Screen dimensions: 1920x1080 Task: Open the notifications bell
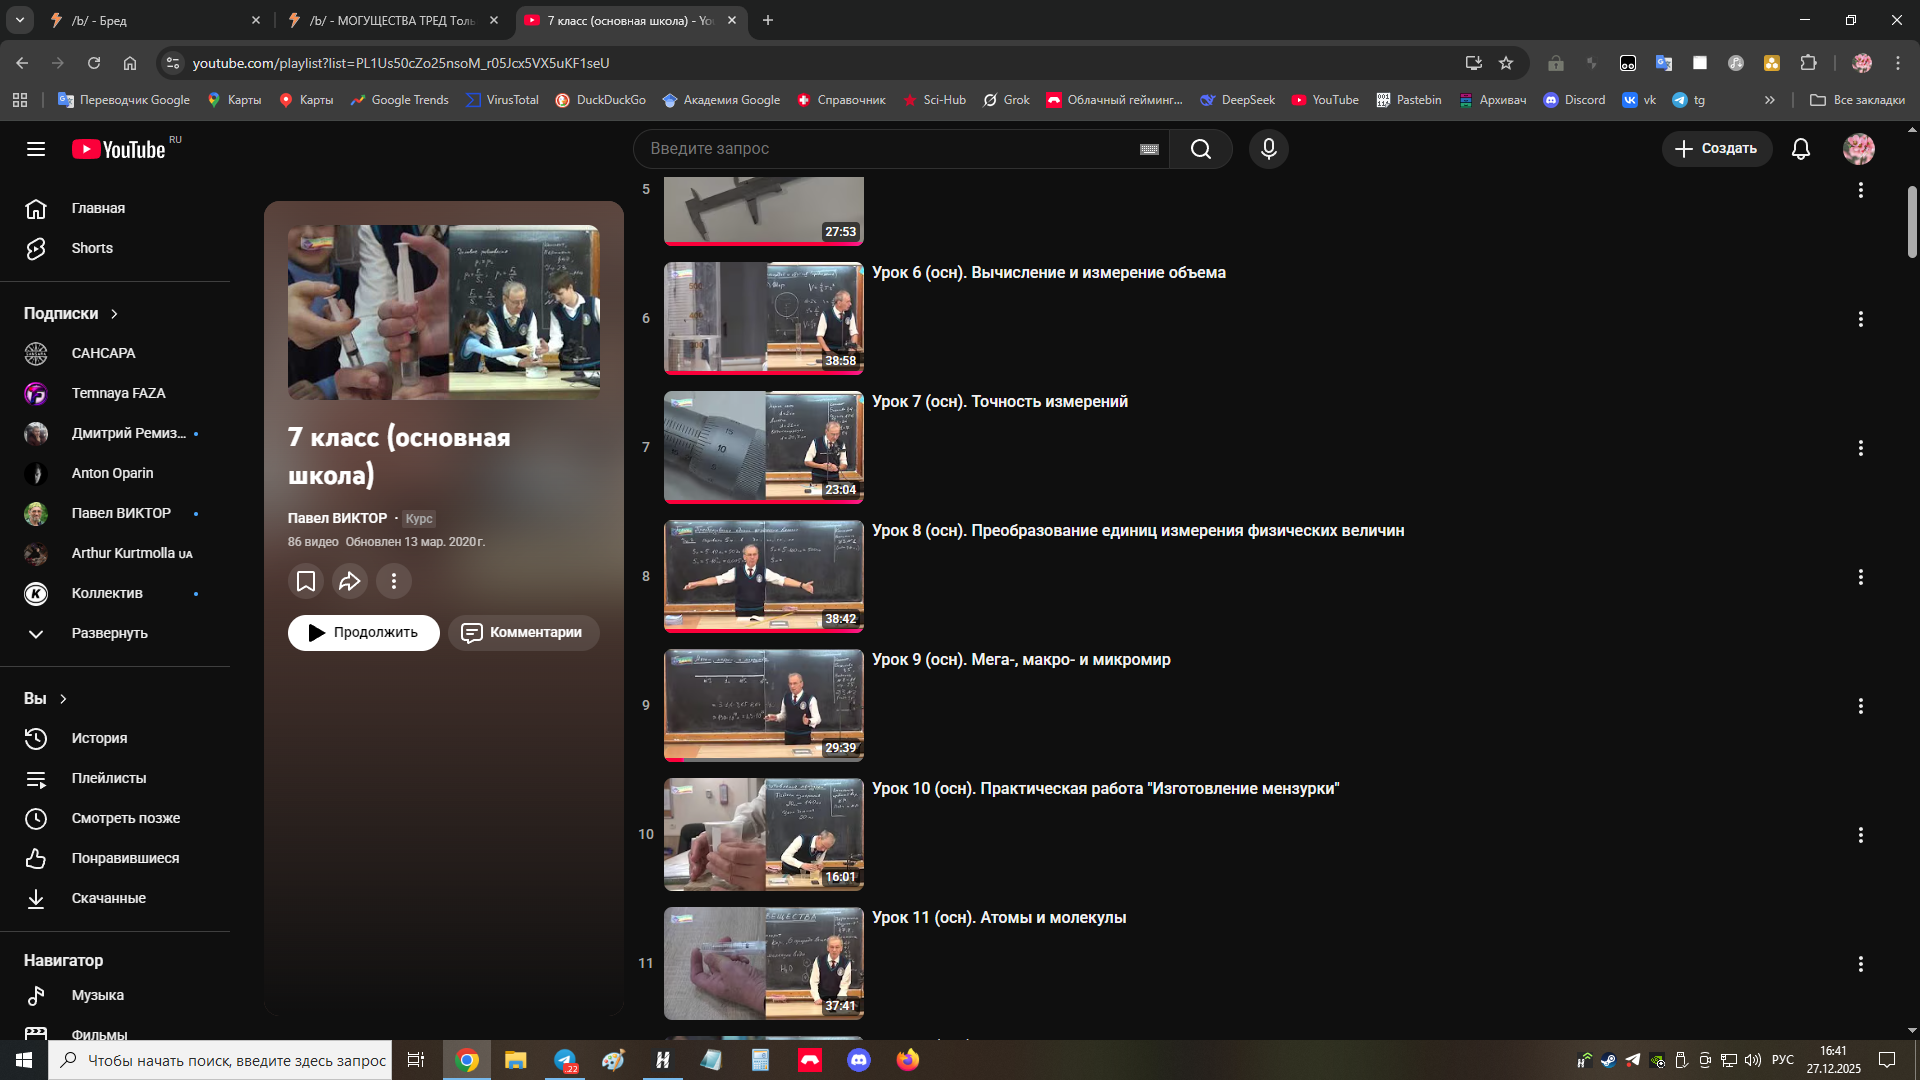pos(1800,149)
